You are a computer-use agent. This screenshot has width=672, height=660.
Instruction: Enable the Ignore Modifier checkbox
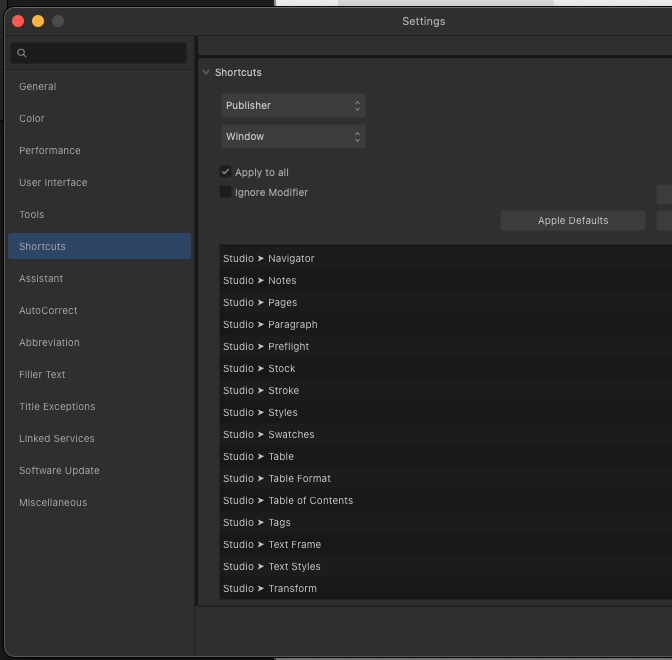click(226, 192)
